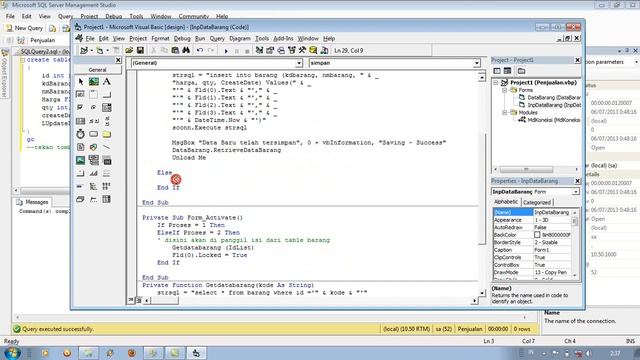This screenshot has width=640, height=360.
Task: Open the Menu Editor toolbar icon
Action: click(116, 50)
